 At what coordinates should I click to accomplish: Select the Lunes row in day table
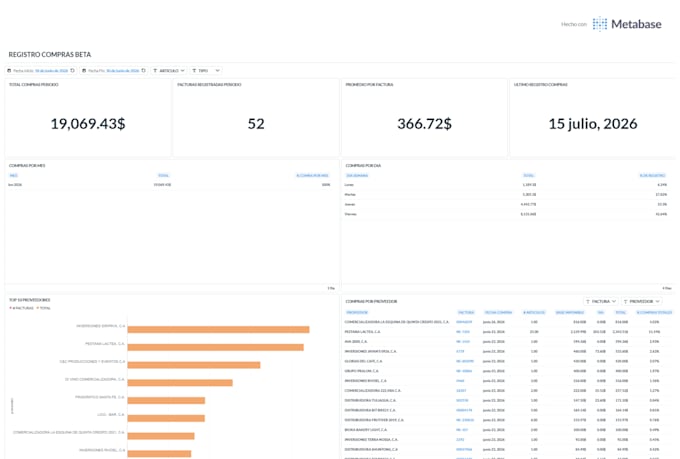click(x=506, y=185)
